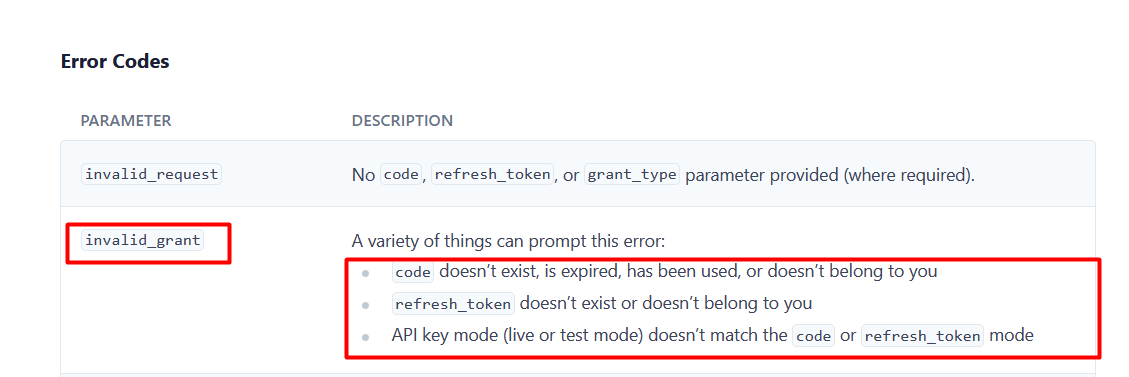1129x377 pixels.
Task: Click the bullet dot before the refresh_token line
Action: (x=366, y=305)
